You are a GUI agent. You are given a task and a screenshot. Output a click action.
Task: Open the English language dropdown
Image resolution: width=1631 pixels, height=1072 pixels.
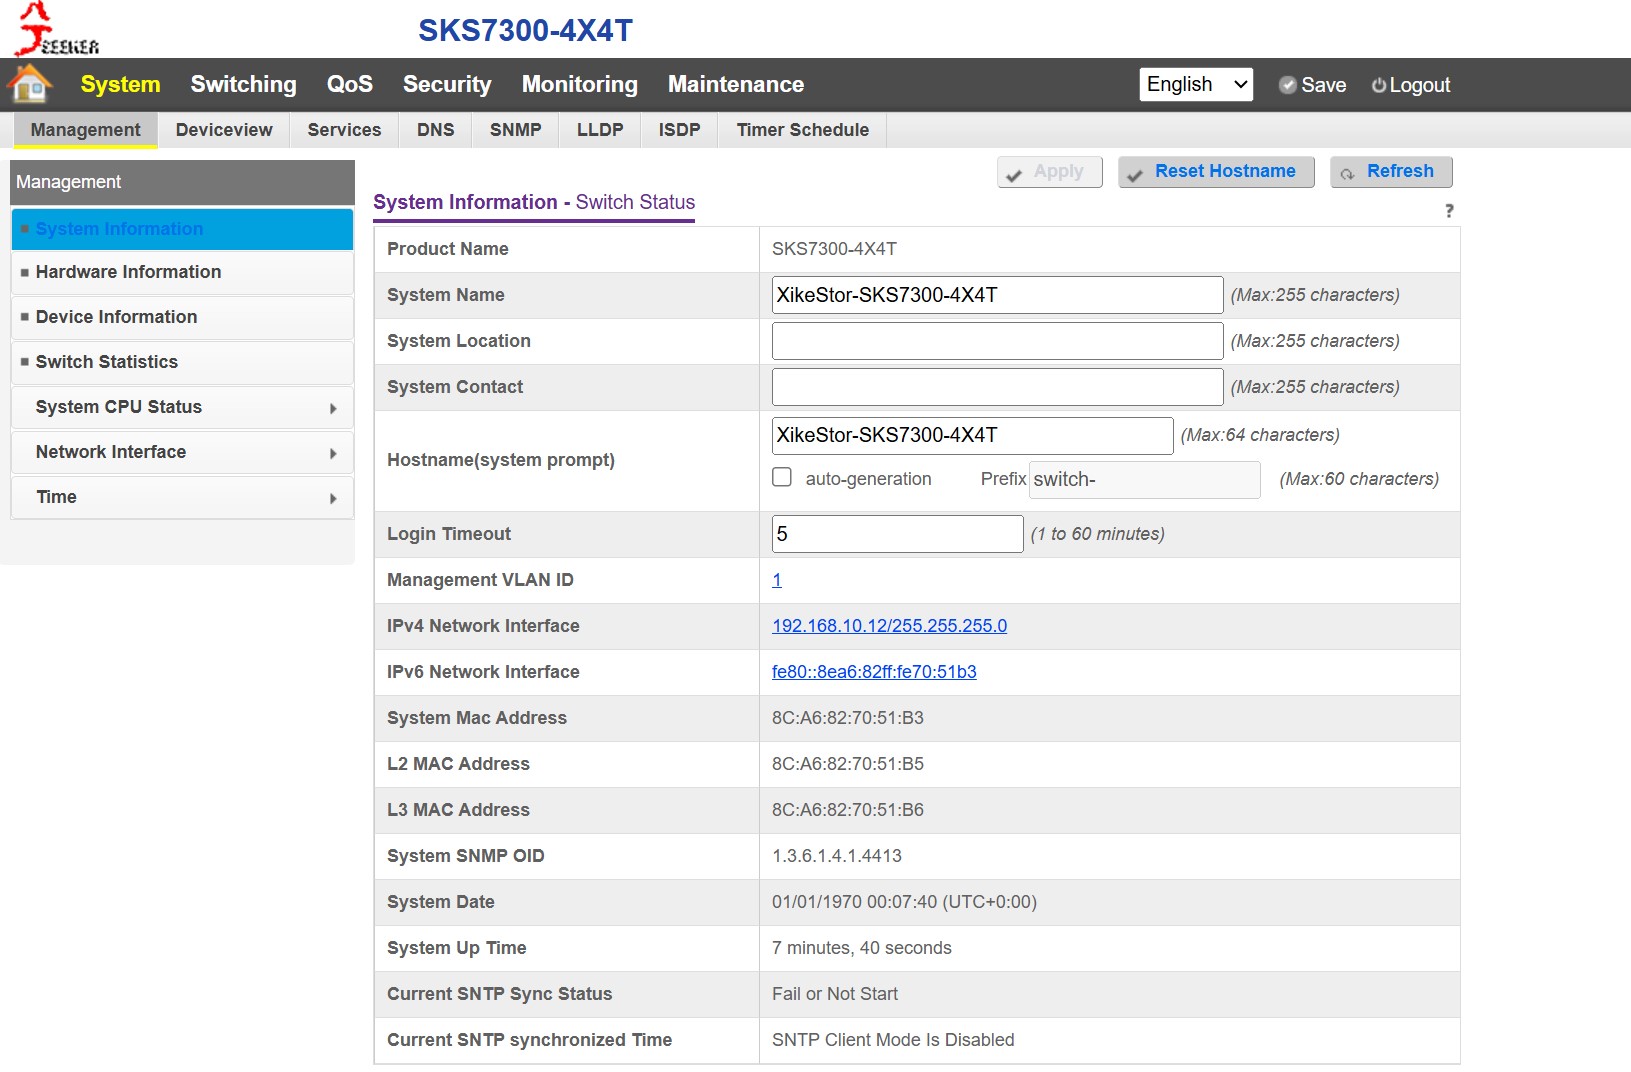tap(1196, 84)
